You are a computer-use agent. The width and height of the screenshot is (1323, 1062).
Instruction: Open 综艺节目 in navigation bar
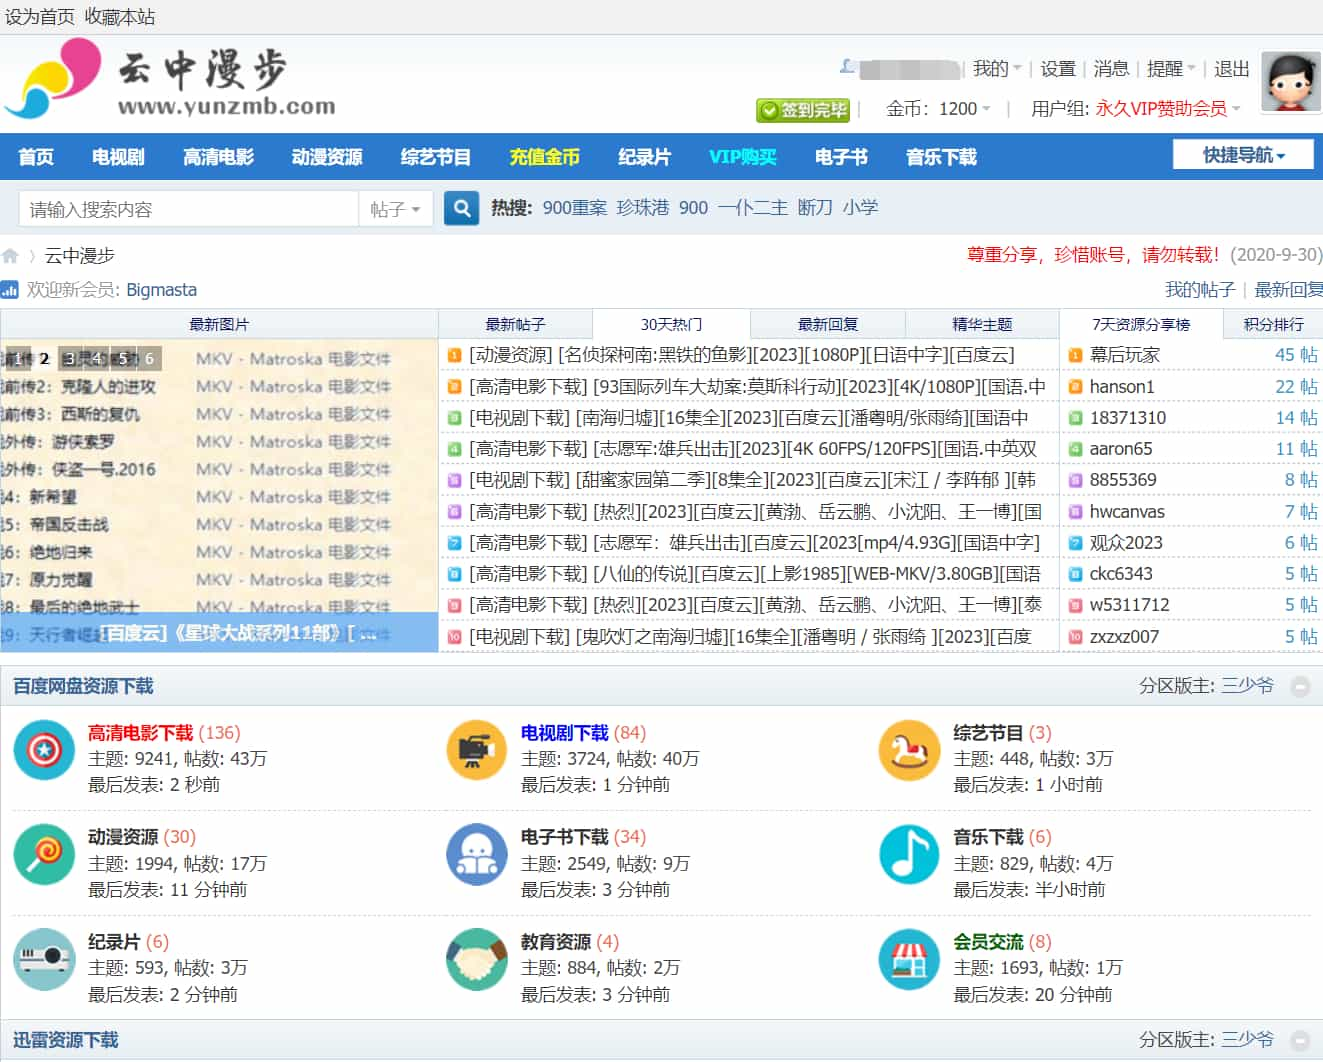(435, 157)
